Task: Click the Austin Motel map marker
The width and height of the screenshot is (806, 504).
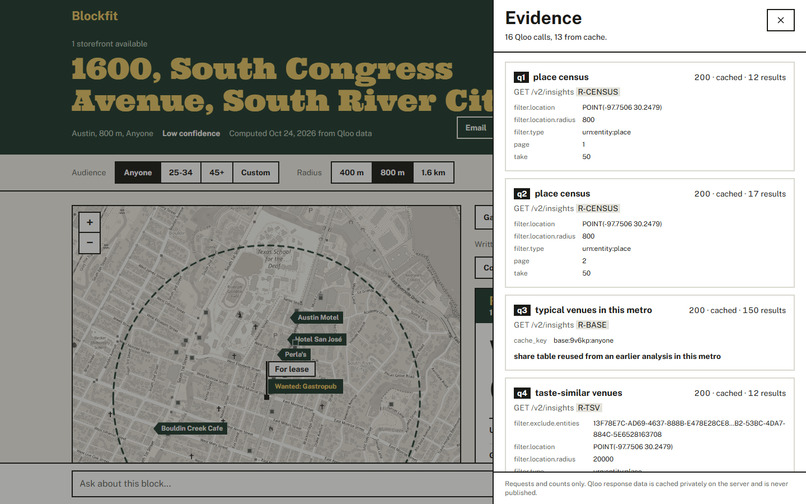Action: point(317,317)
